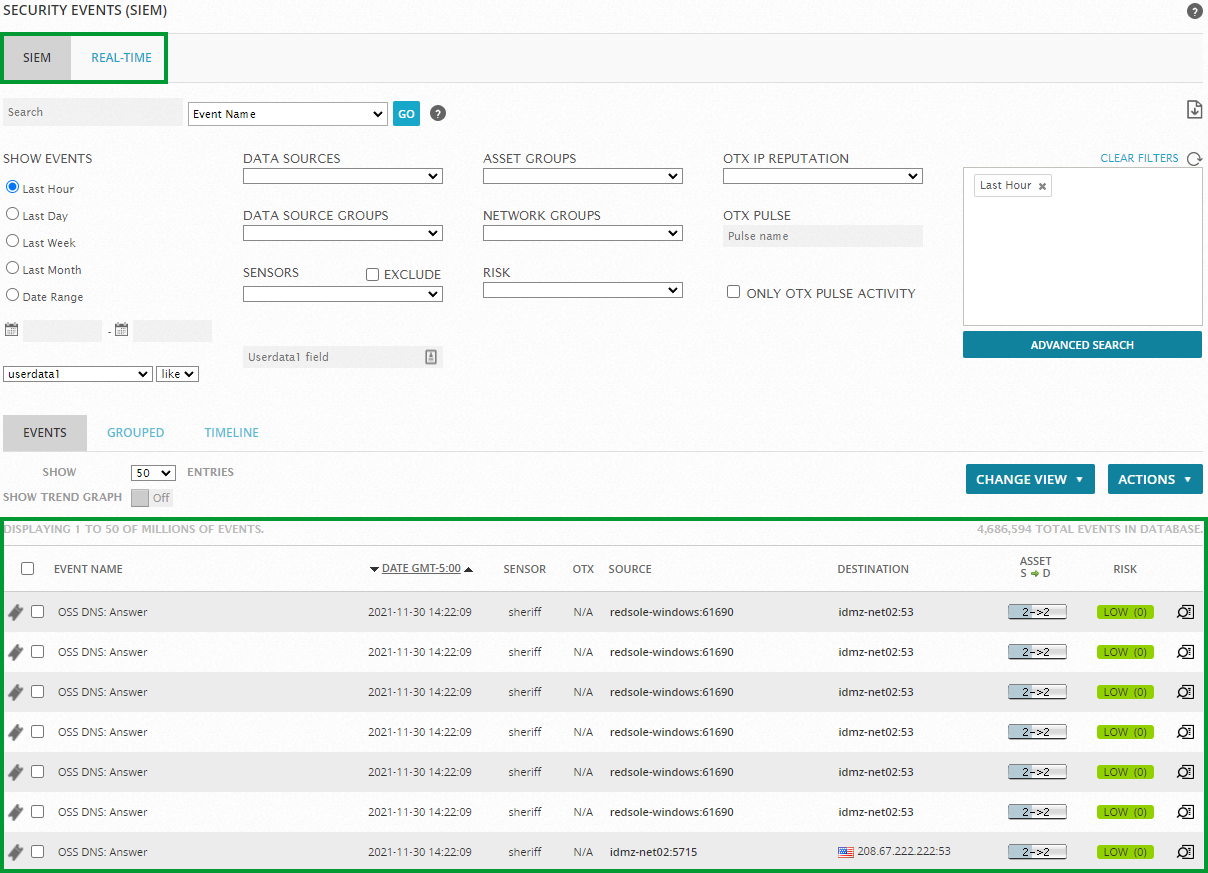Click the start date input field
Viewport: 1208px width, 873px height.
click(62, 331)
